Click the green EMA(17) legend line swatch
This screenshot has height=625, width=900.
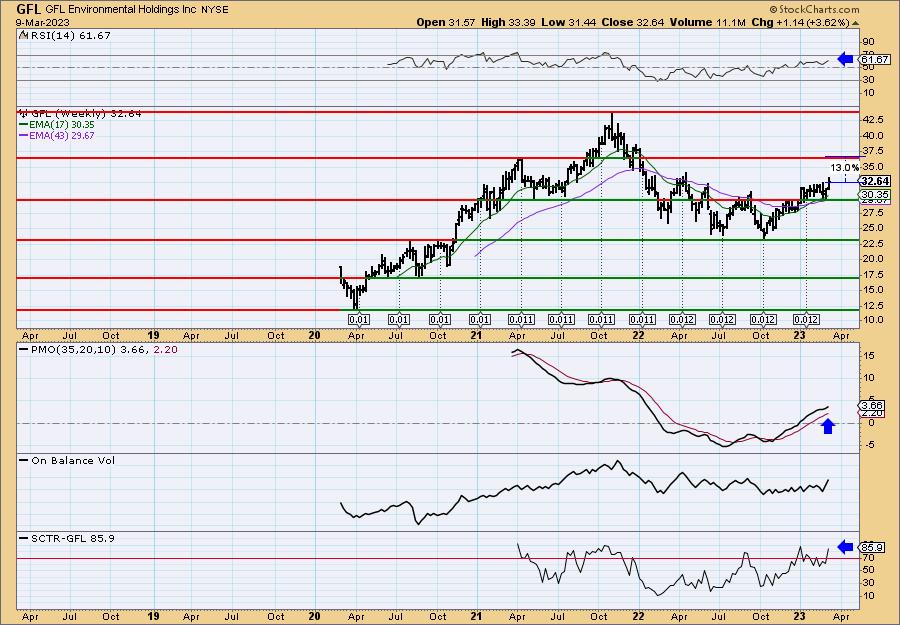(24, 125)
